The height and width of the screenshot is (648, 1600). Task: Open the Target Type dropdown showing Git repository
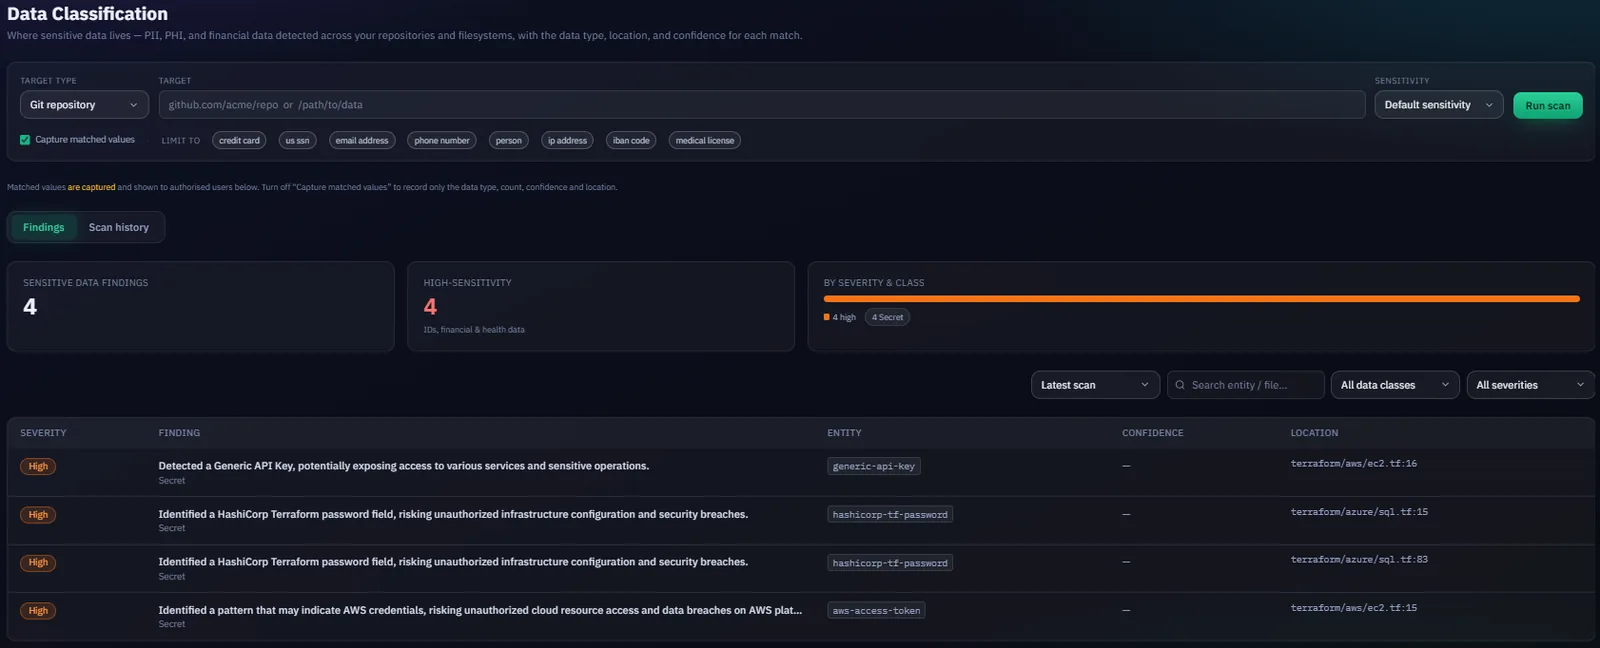click(x=84, y=105)
